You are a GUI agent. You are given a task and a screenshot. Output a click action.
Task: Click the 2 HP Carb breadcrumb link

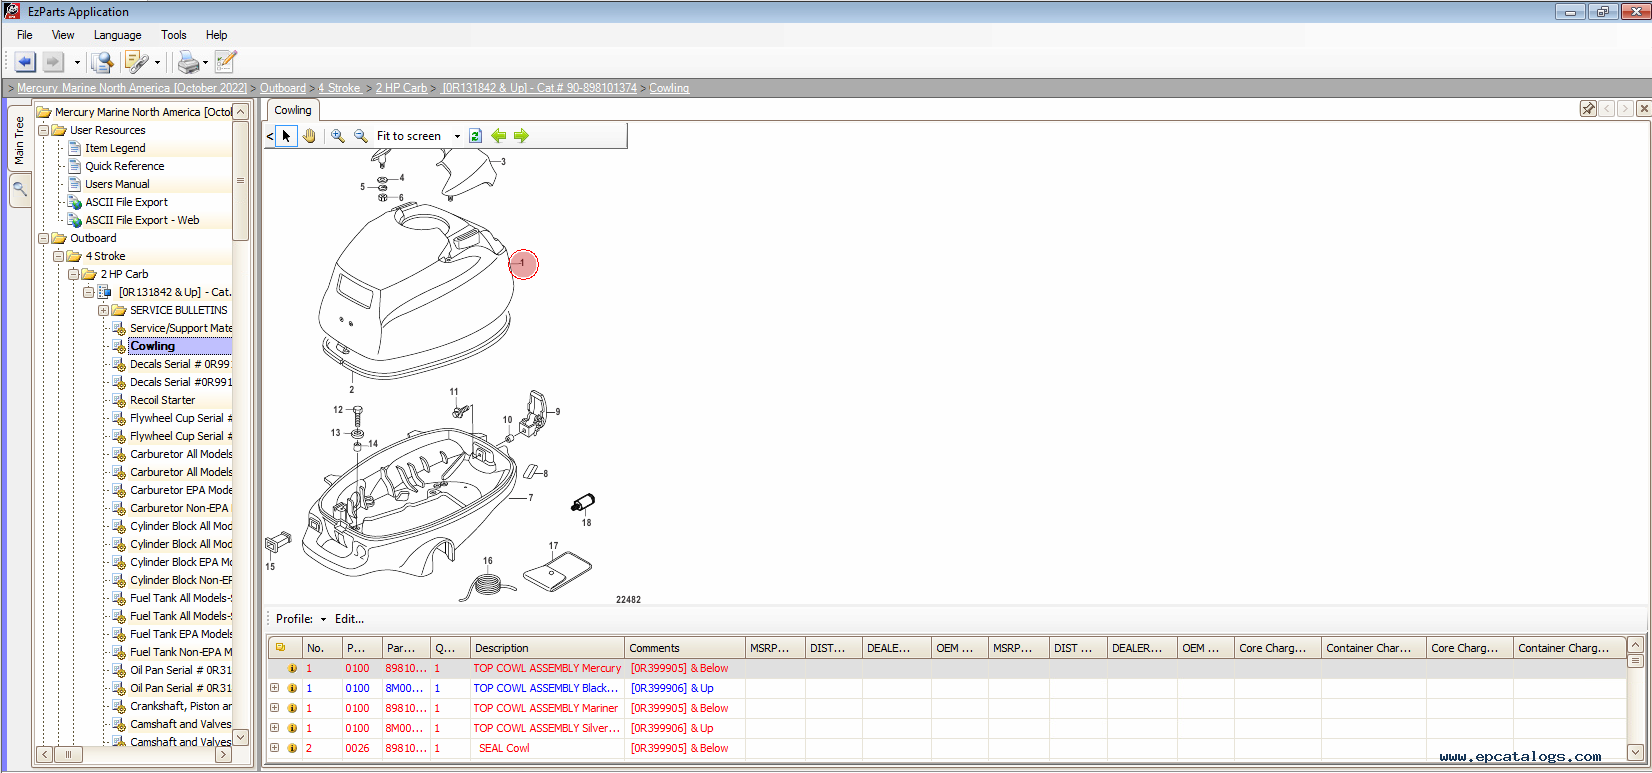click(x=402, y=88)
